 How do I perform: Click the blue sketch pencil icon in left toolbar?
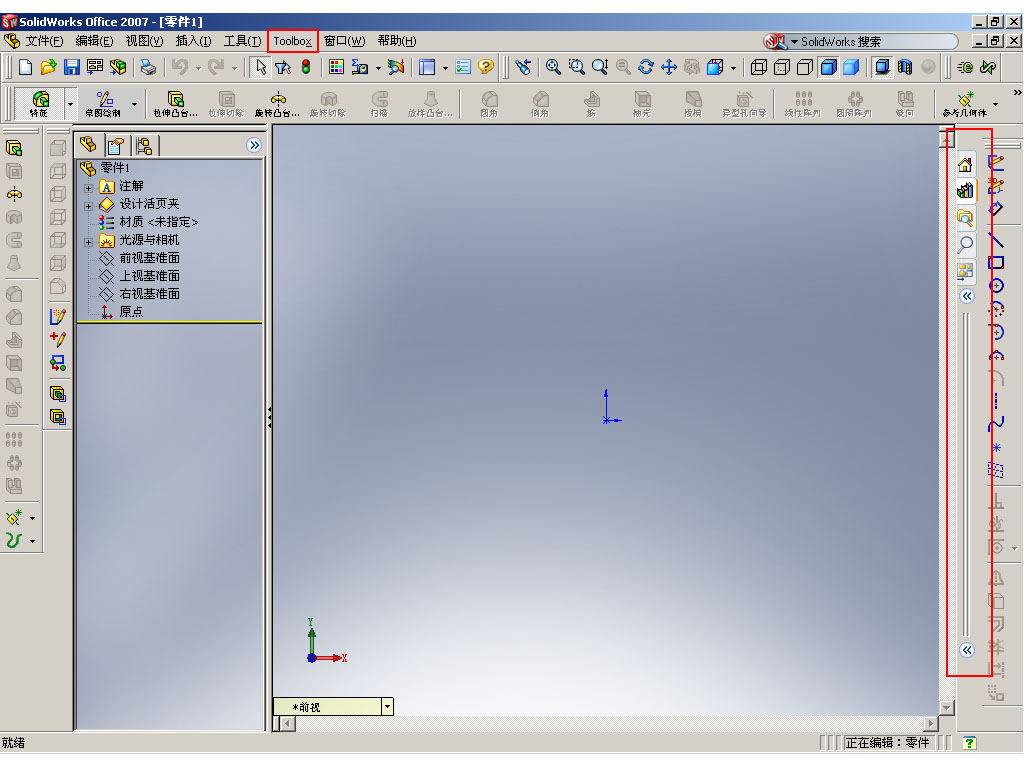(x=57, y=317)
